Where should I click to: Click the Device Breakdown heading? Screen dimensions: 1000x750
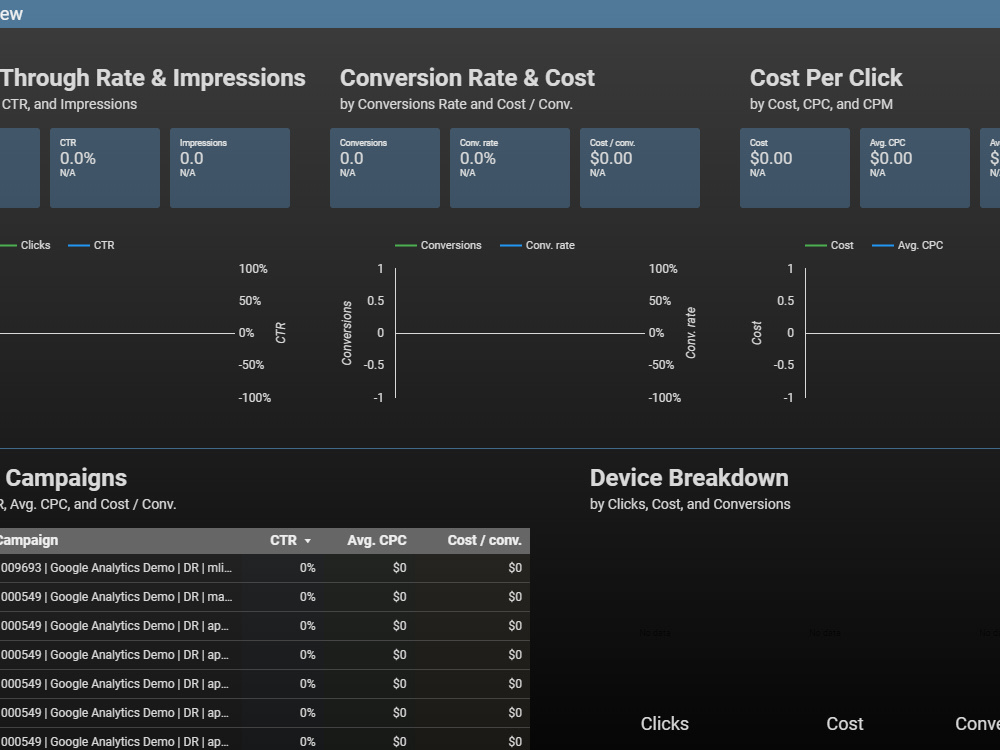click(x=689, y=478)
